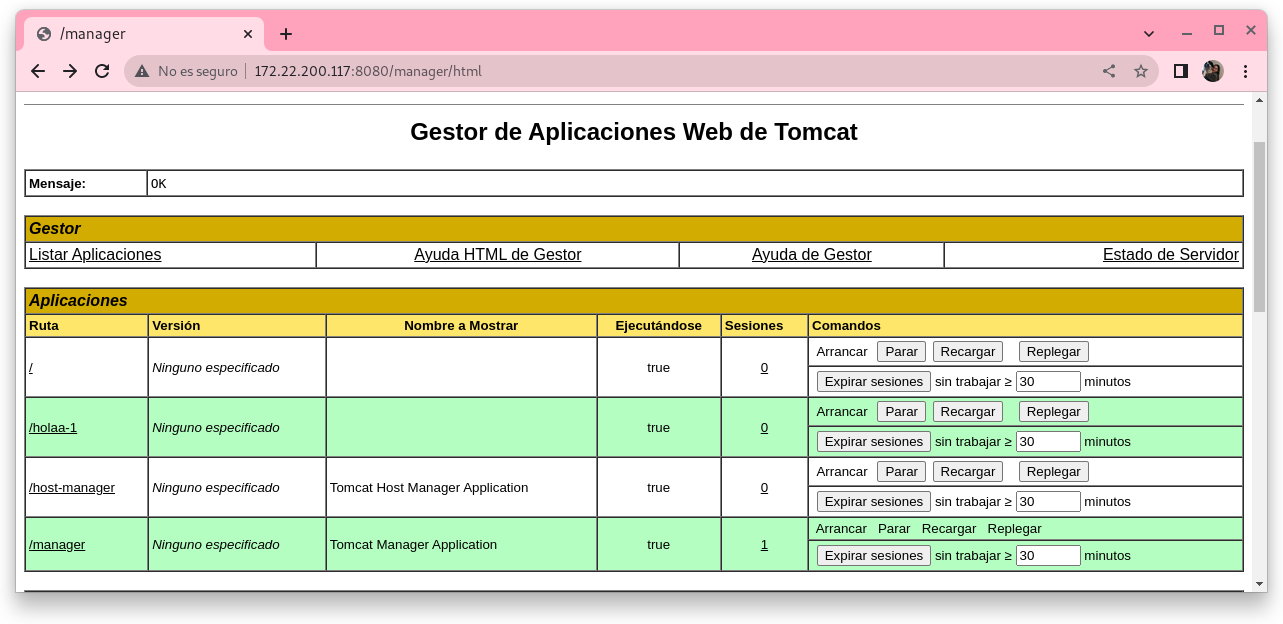Open the Chrome three-dot menu
The image size is (1283, 624).
pos(1246,71)
